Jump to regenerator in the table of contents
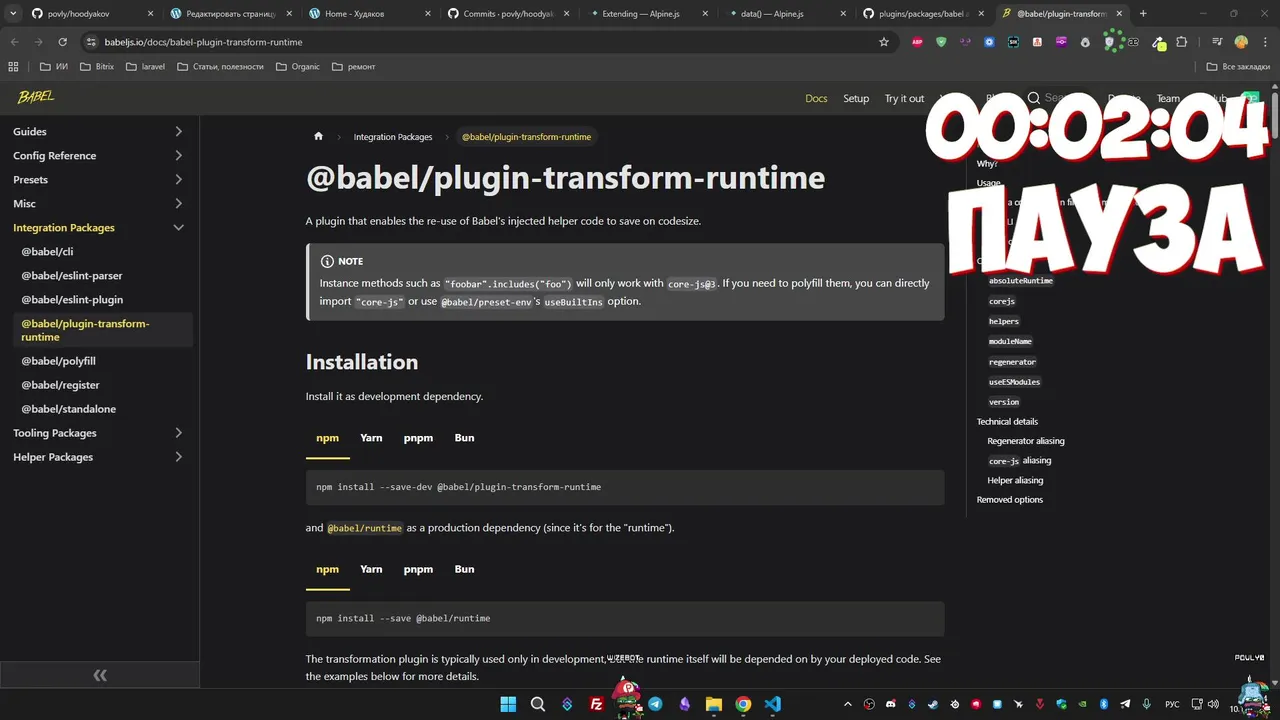Image resolution: width=1280 pixels, height=720 pixels. [x=1012, y=362]
